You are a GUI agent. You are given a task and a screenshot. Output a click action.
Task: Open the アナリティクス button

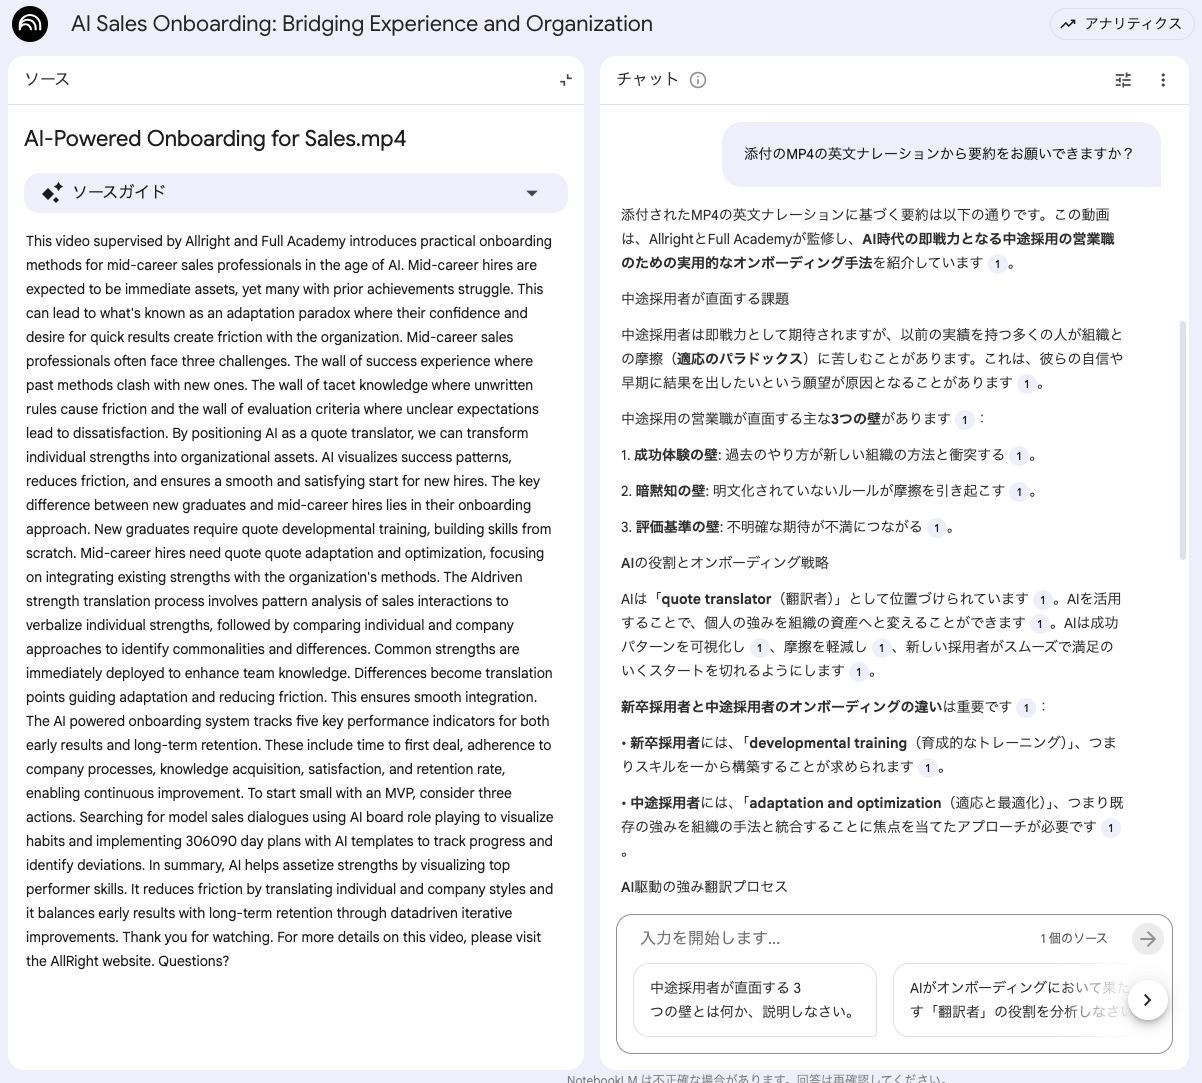click(1121, 24)
